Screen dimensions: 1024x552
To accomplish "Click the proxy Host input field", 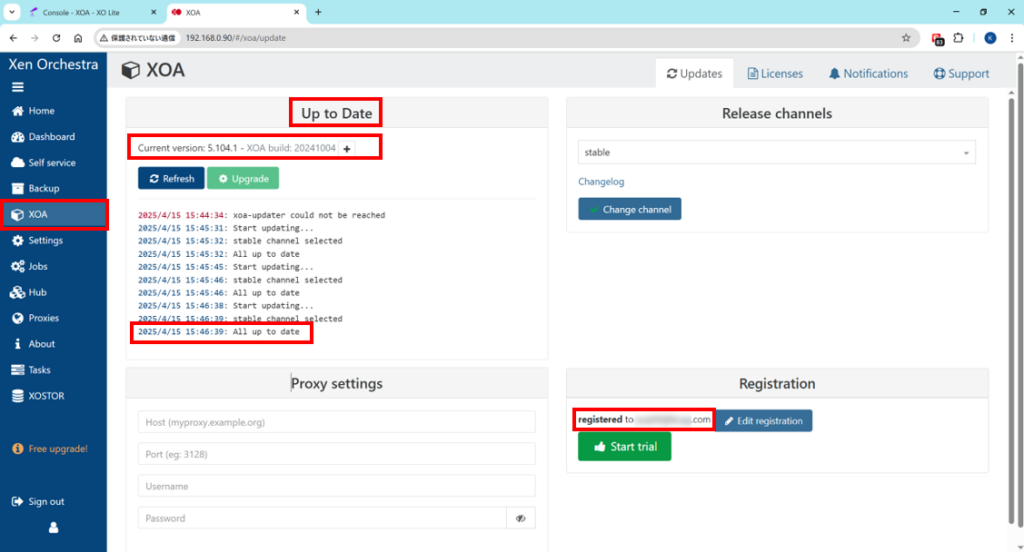I will point(336,422).
